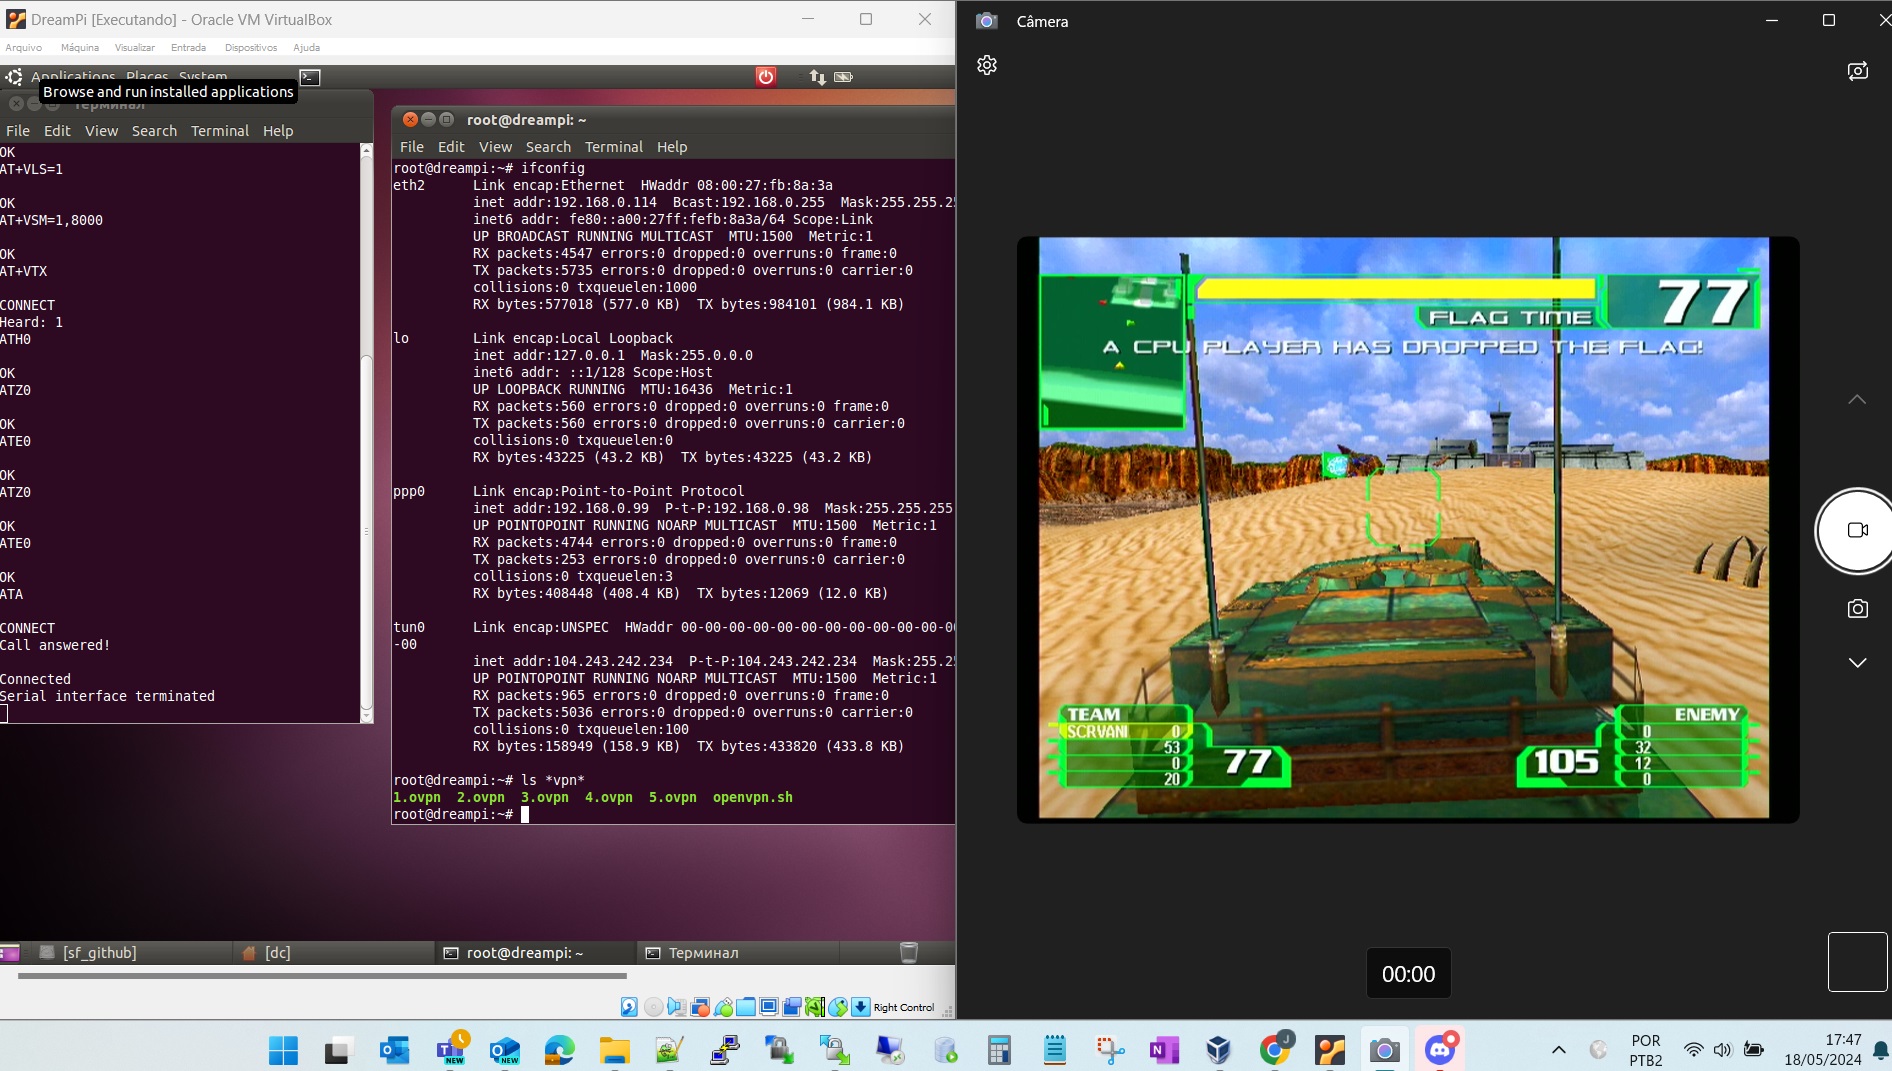Viewport: 1892px width, 1071px height.
Task: Open Help menu in root@dreampi terminal
Action: pyautogui.click(x=672, y=147)
